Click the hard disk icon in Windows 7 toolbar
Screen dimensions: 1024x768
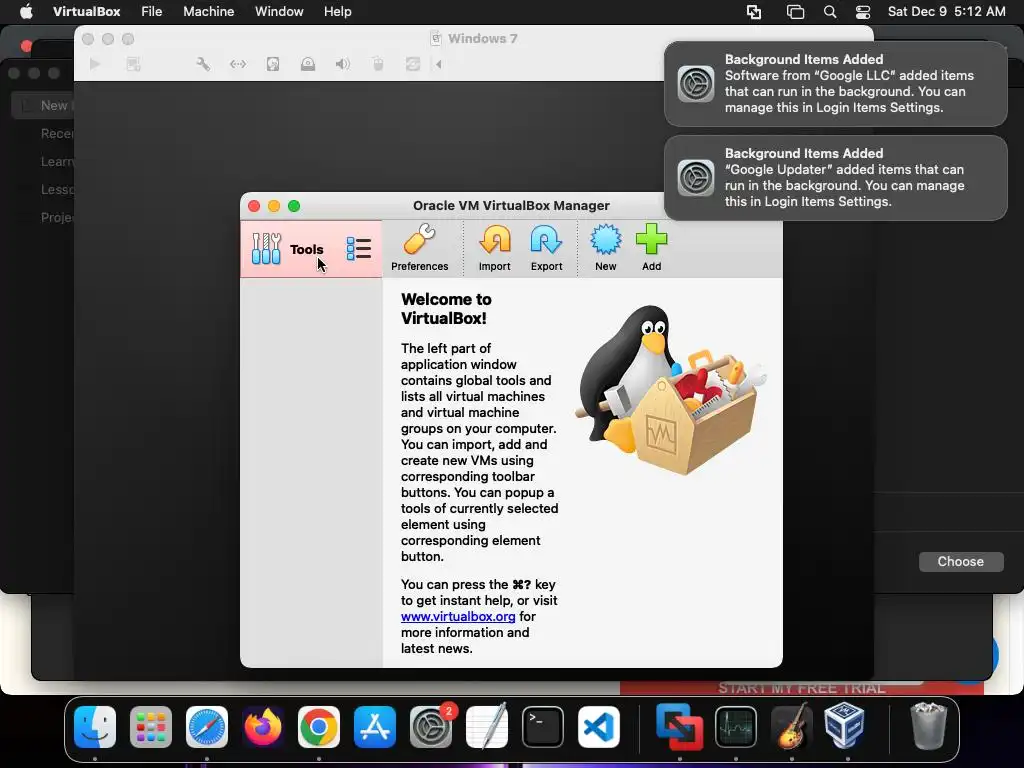(273, 64)
